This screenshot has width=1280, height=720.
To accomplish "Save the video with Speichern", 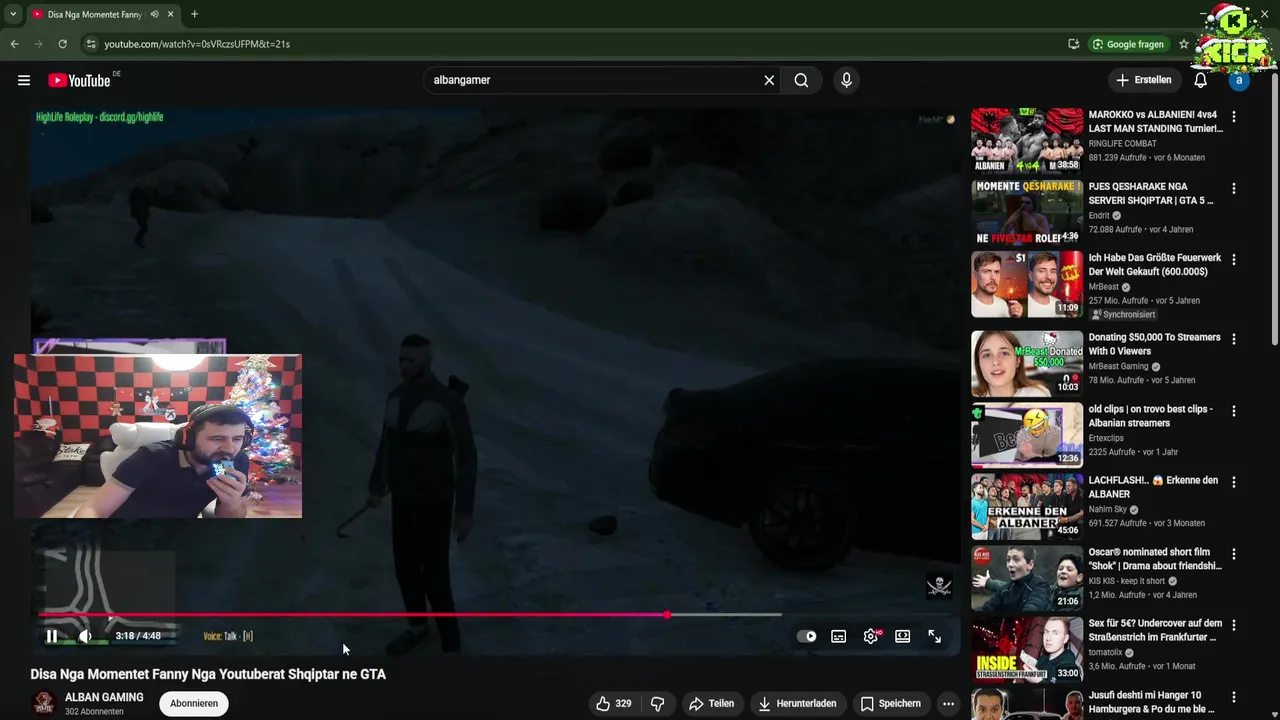I will click(891, 704).
